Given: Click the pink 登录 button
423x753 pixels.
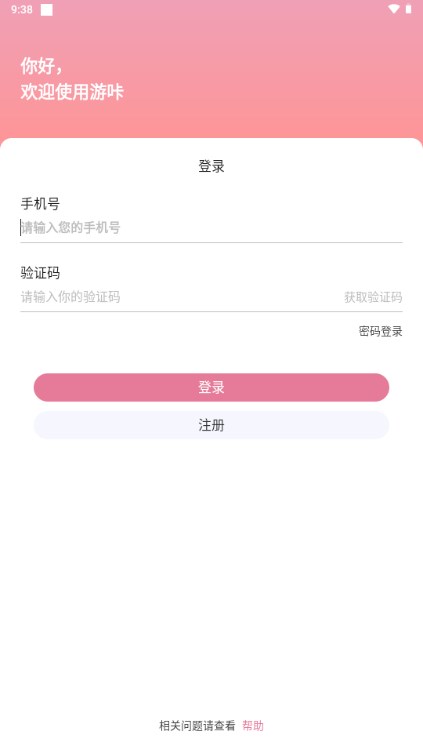Looking at the screenshot, I should pos(211,388).
